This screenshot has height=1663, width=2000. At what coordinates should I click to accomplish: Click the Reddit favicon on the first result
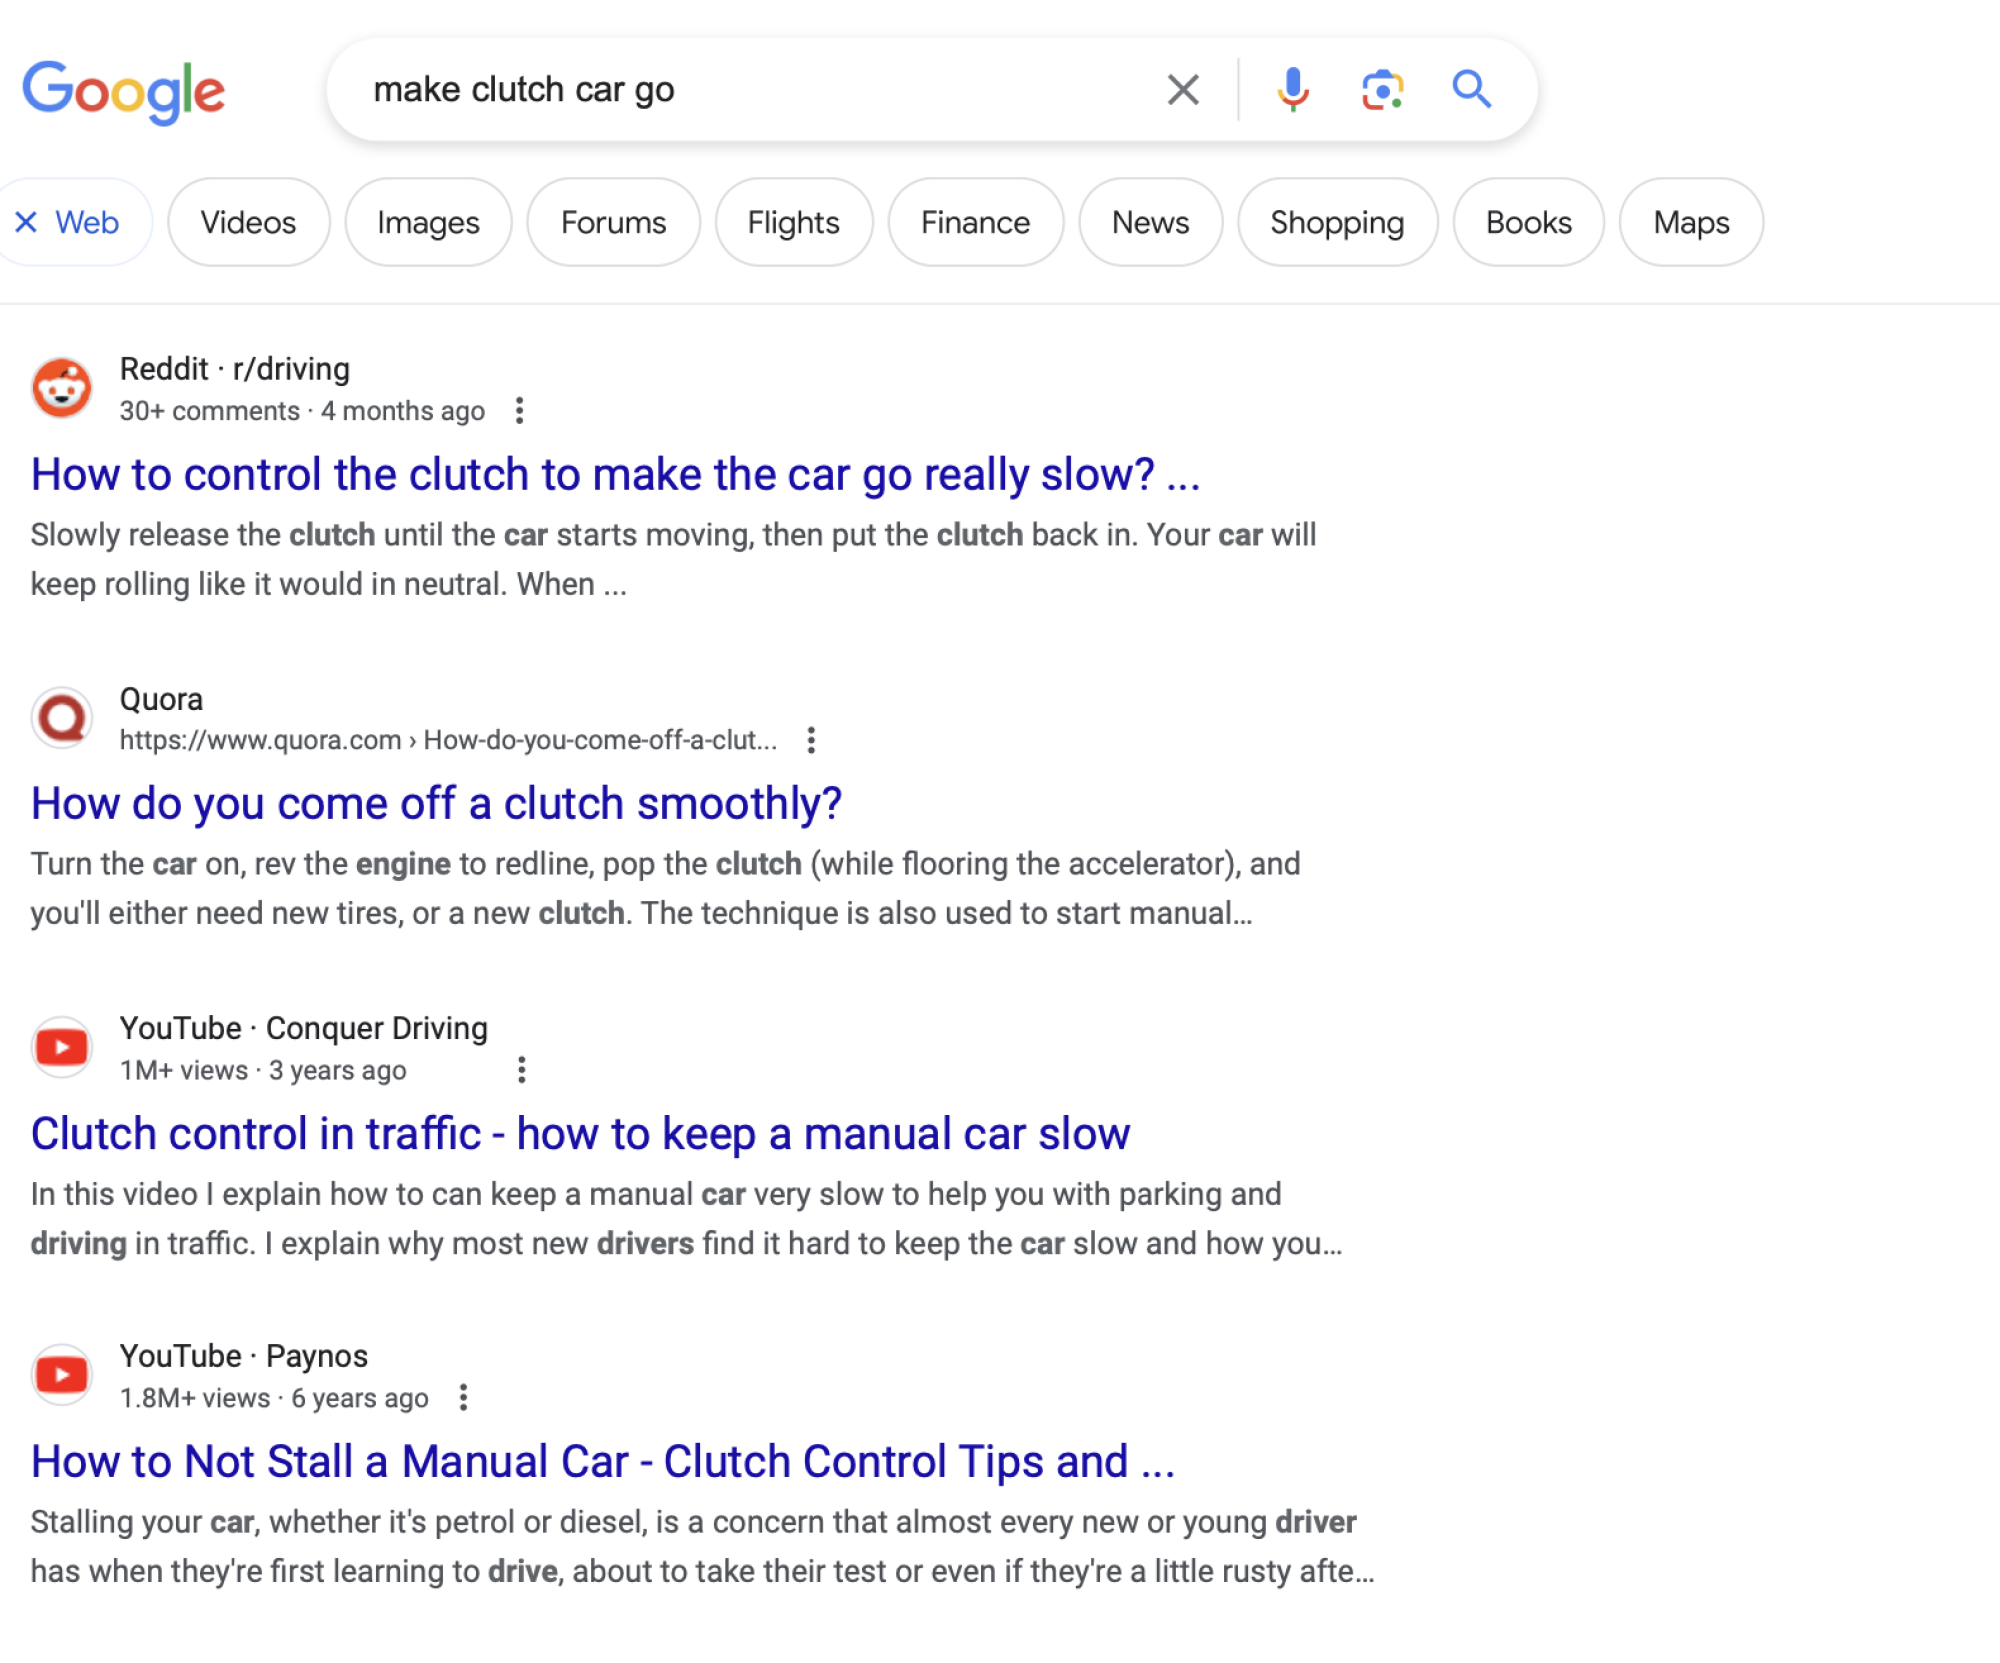coord(62,388)
